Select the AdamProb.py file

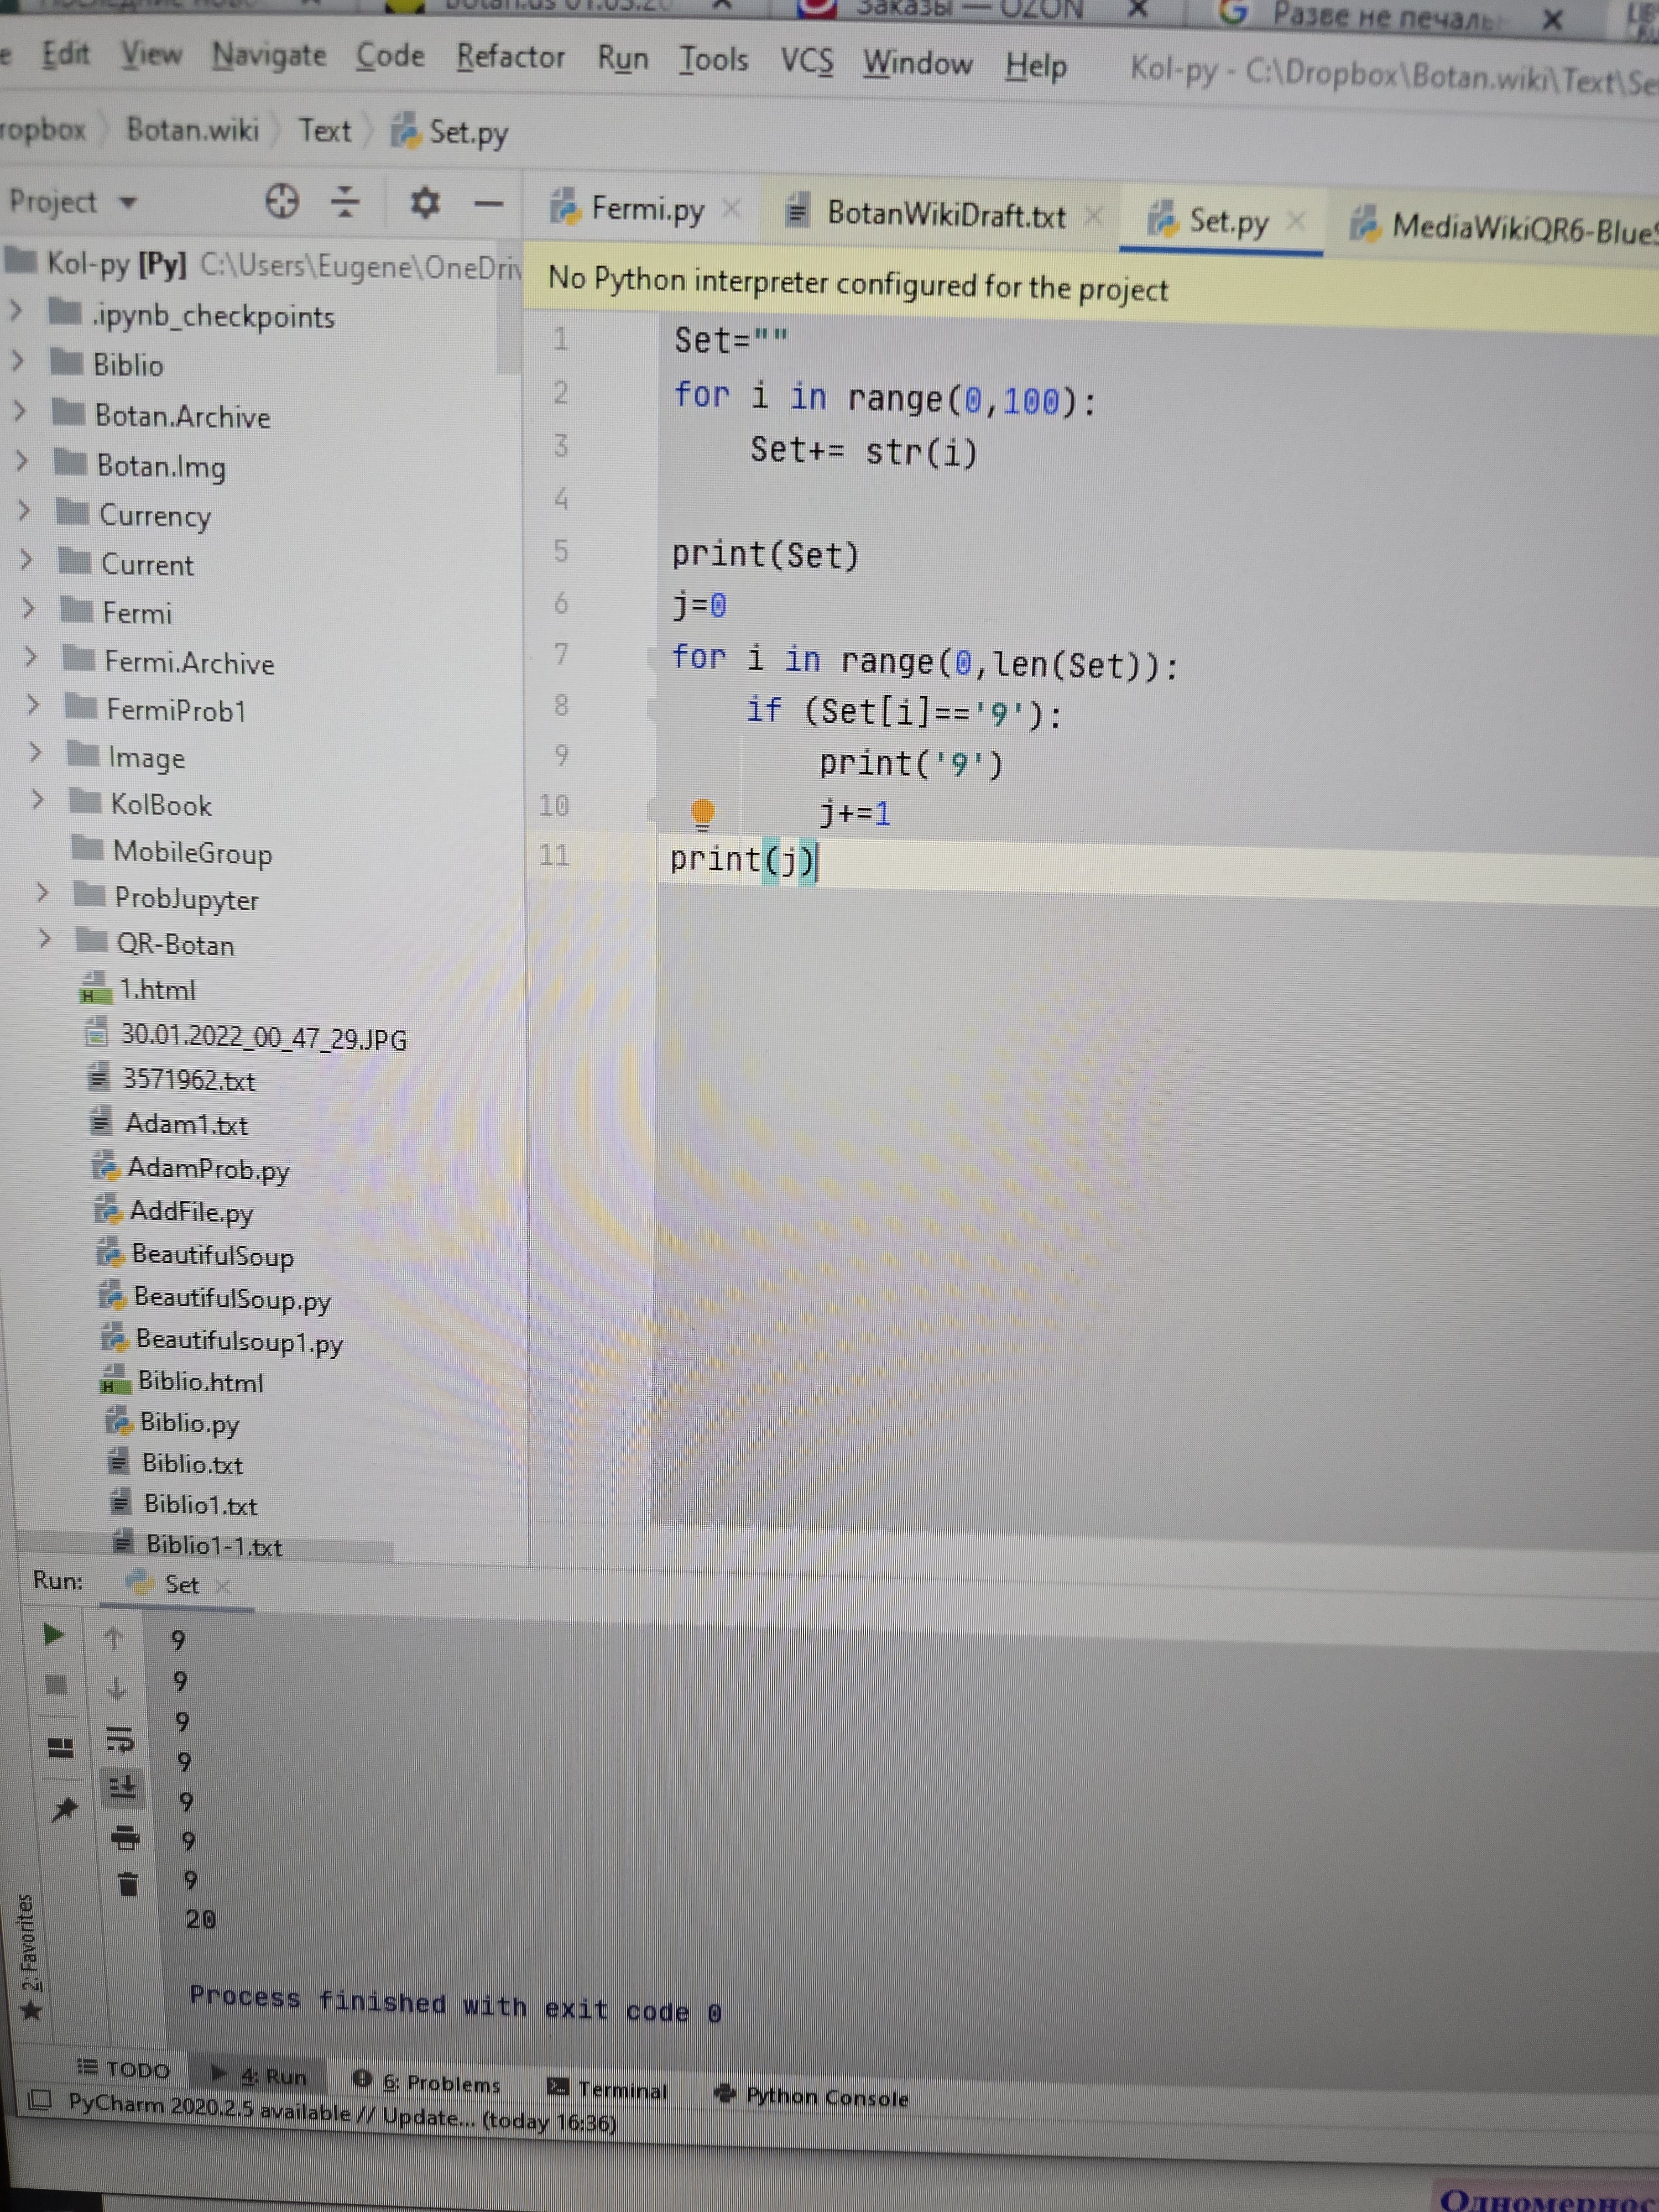208,1168
